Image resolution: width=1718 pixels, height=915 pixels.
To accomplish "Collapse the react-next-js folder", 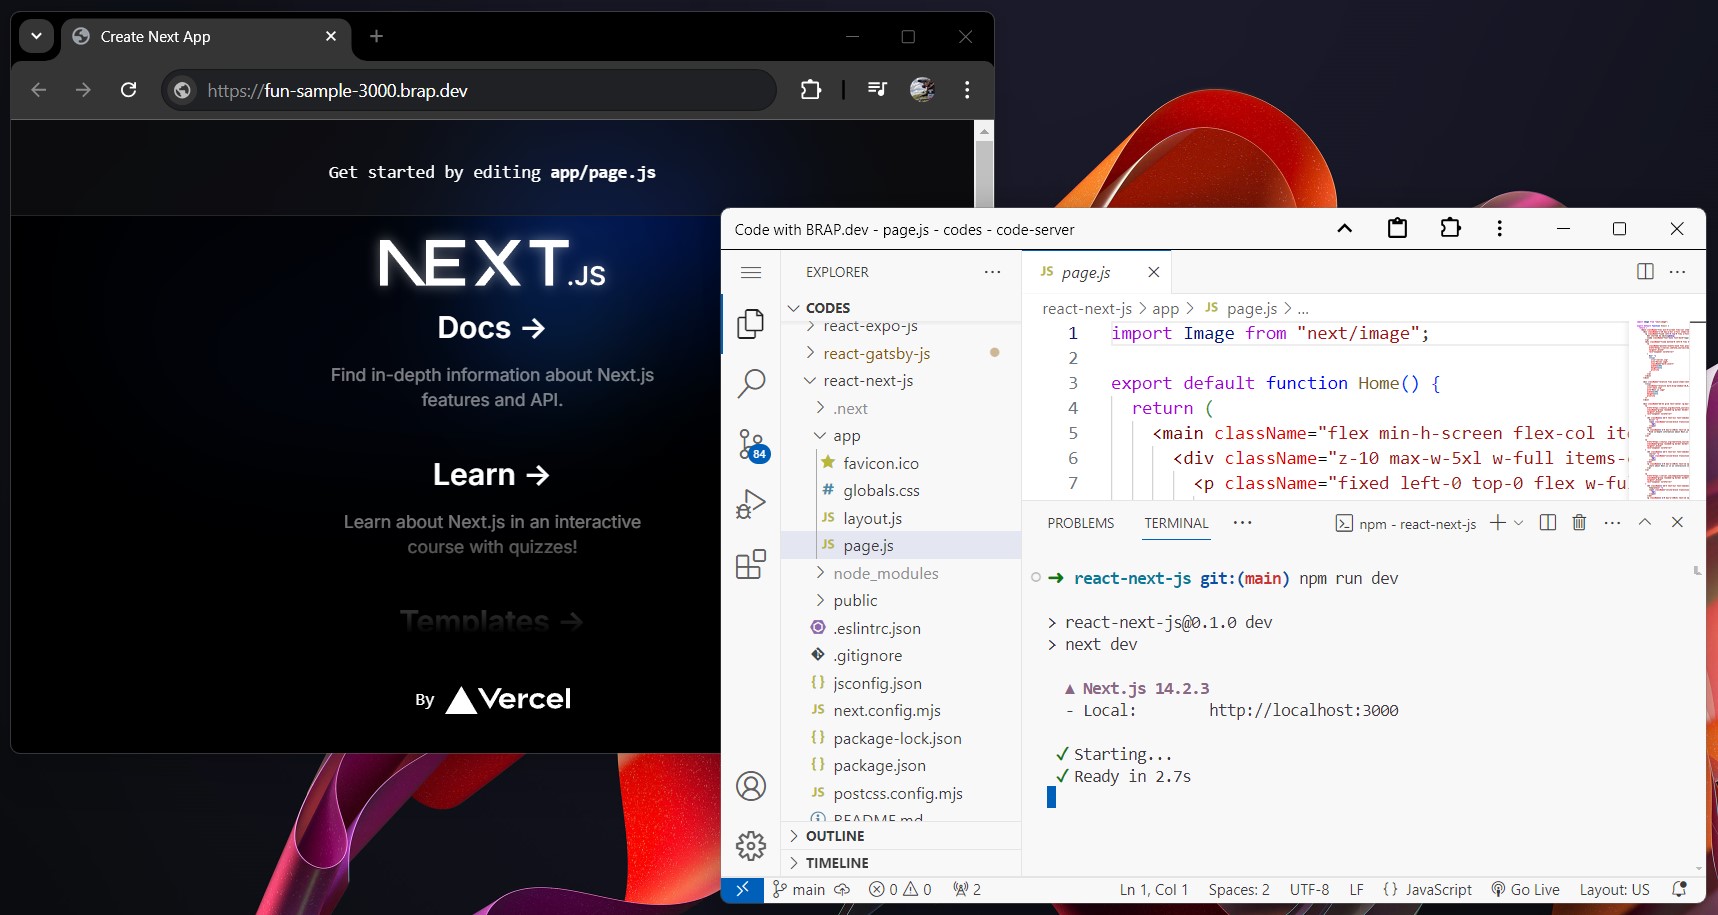I will (x=866, y=380).
